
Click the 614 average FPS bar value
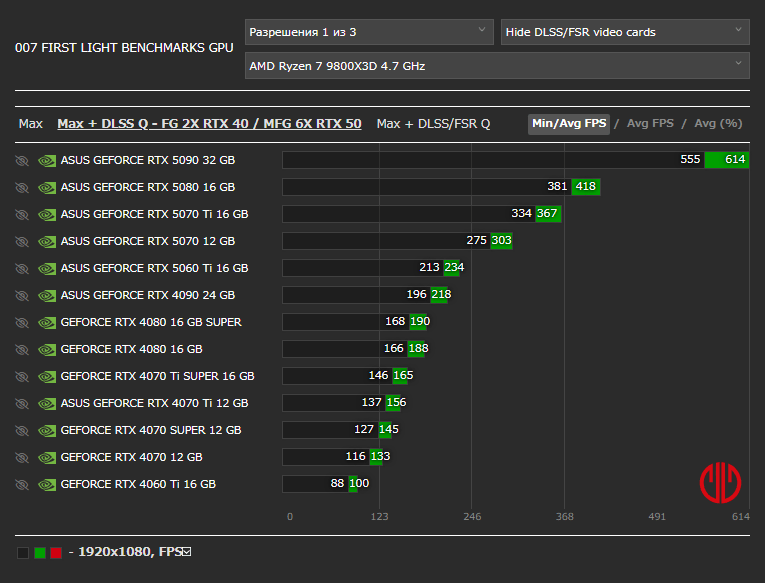[x=735, y=160]
